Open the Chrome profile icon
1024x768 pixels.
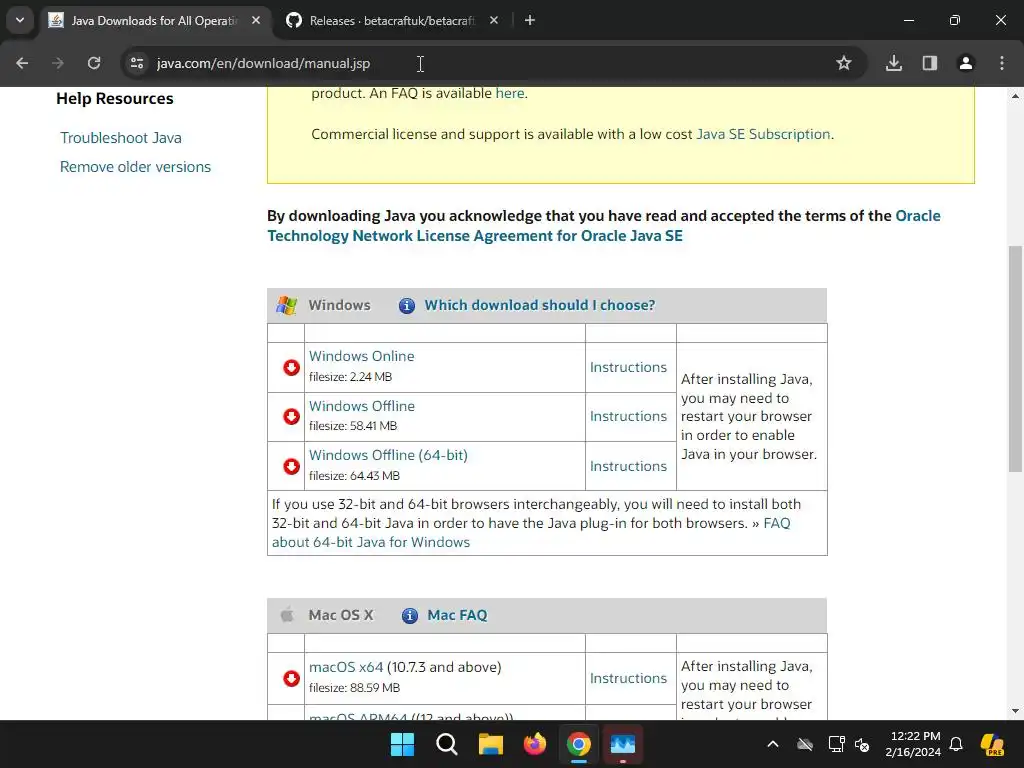(966, 63)
